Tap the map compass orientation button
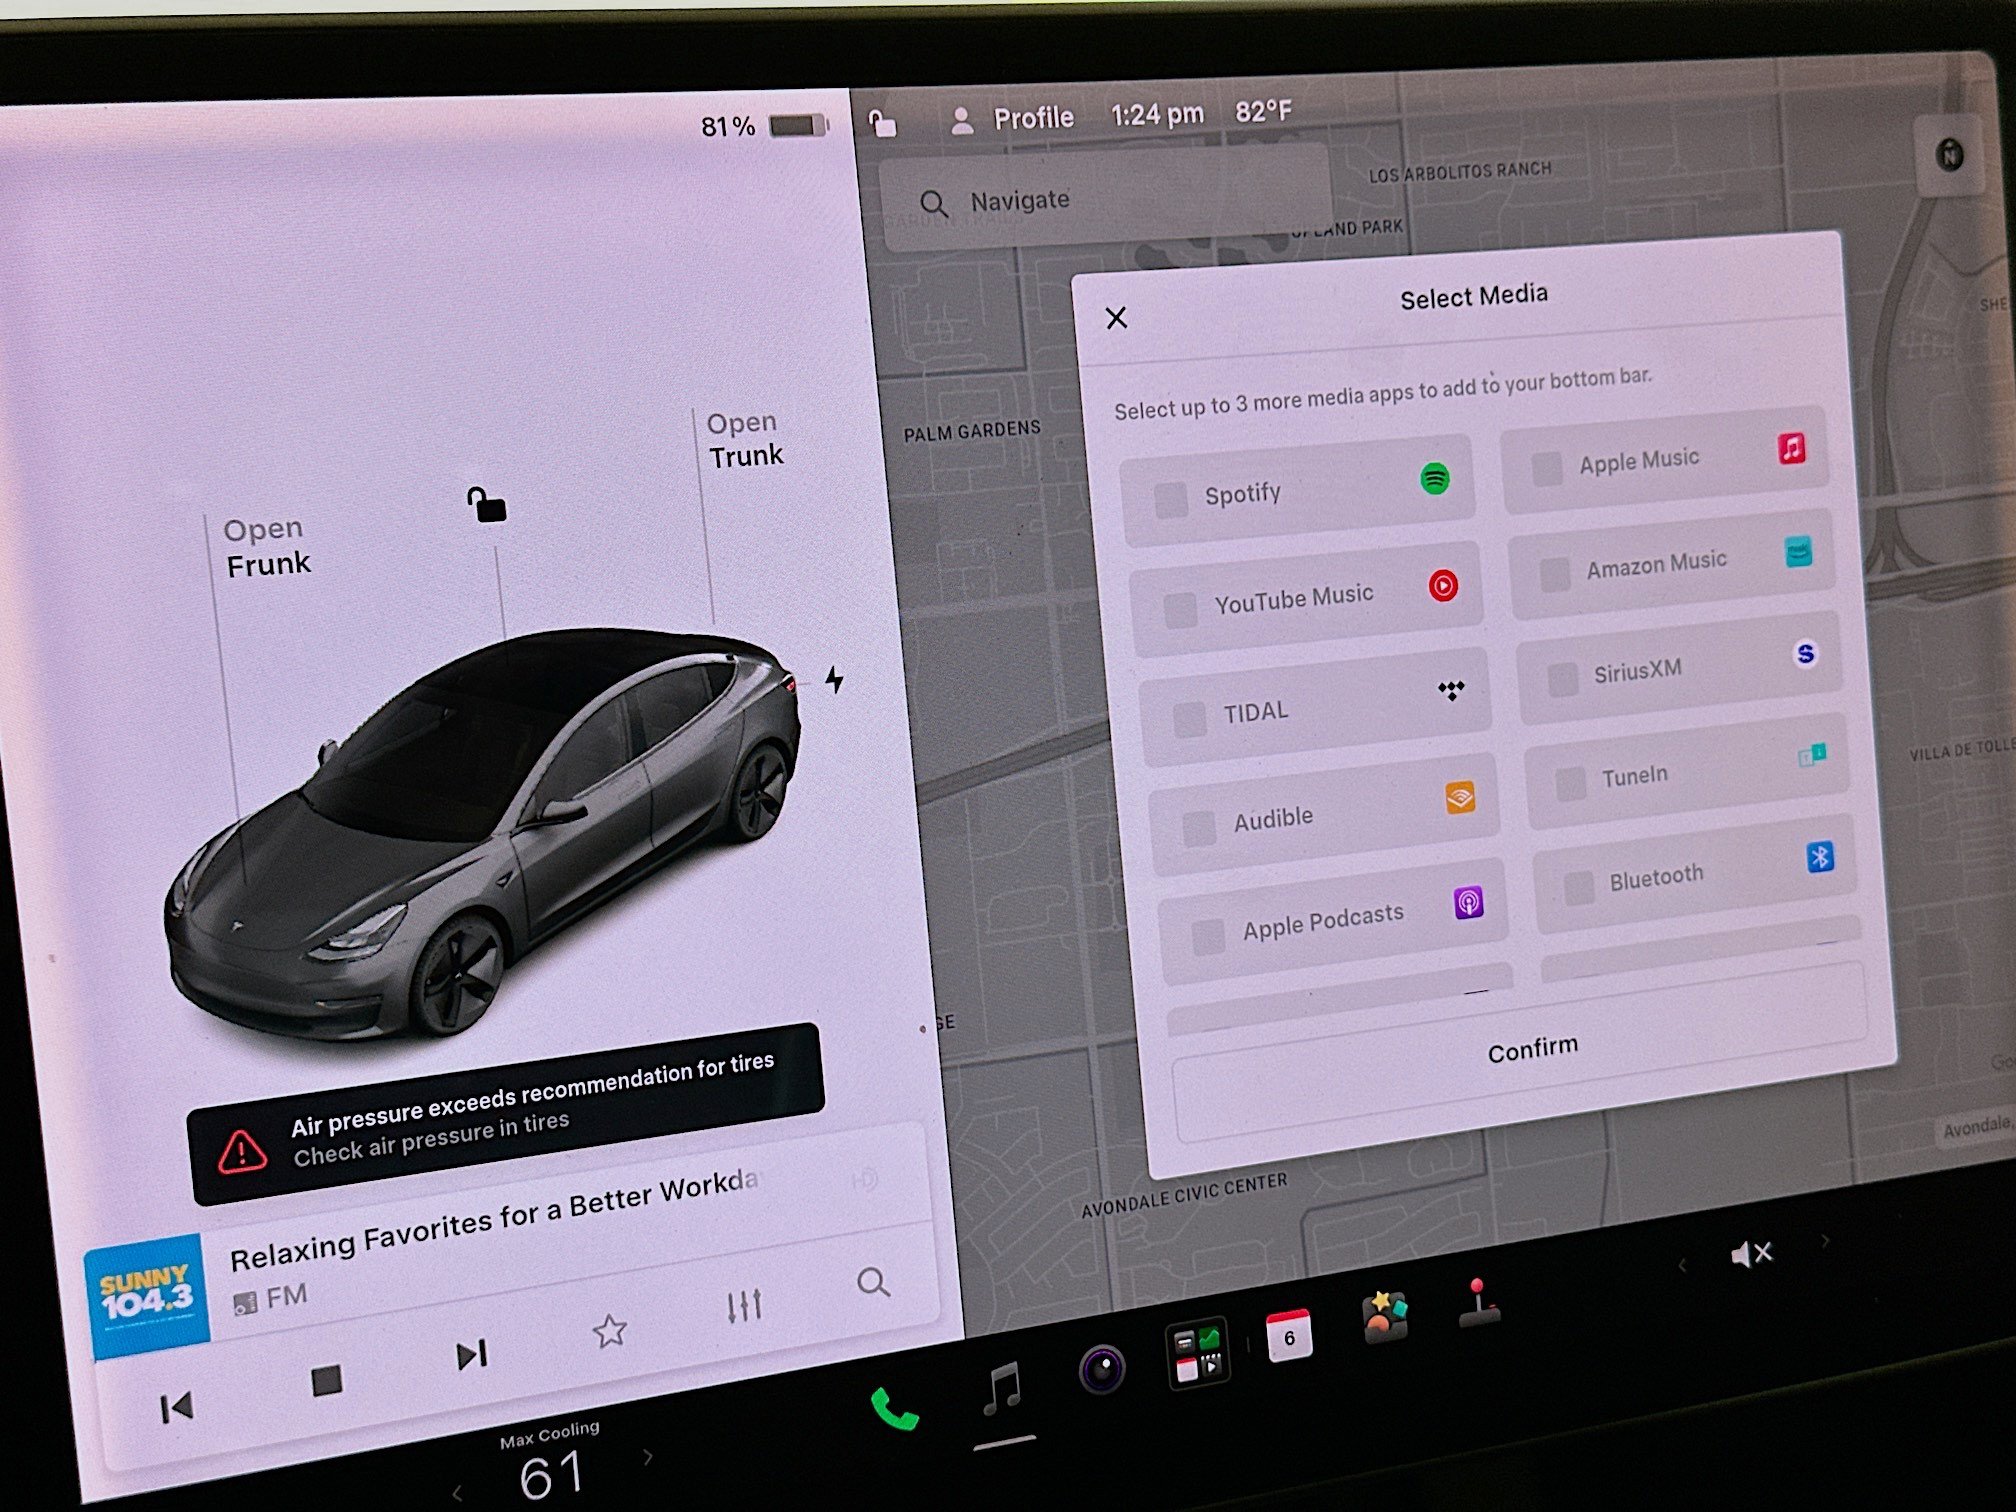 tap(1949, 154)
